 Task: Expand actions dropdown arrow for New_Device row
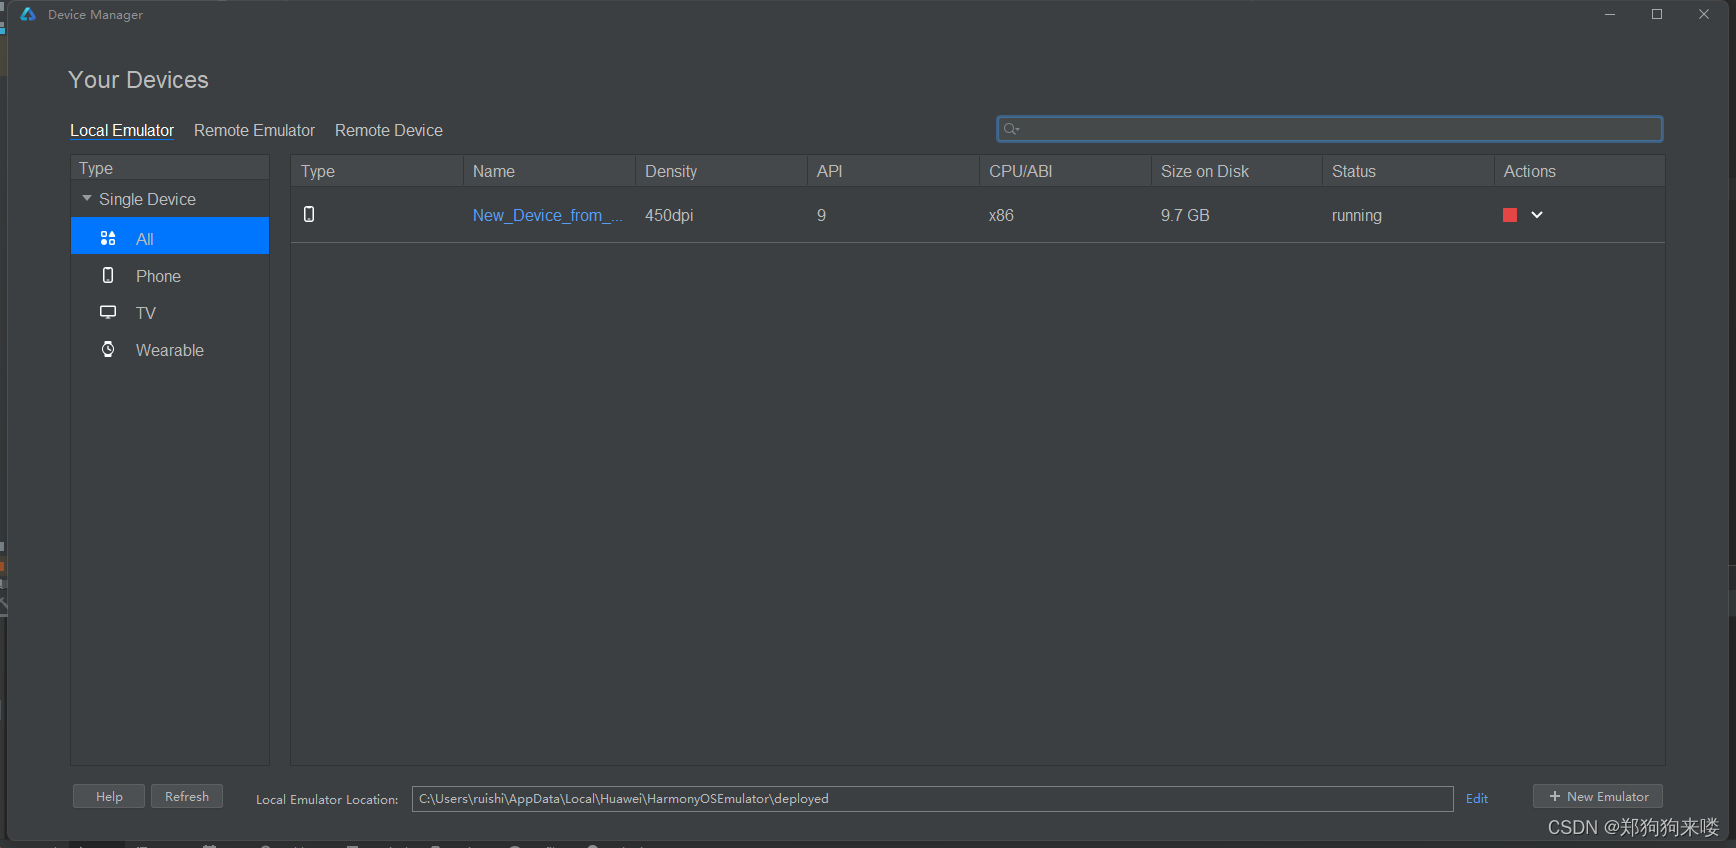point(1537,215)
